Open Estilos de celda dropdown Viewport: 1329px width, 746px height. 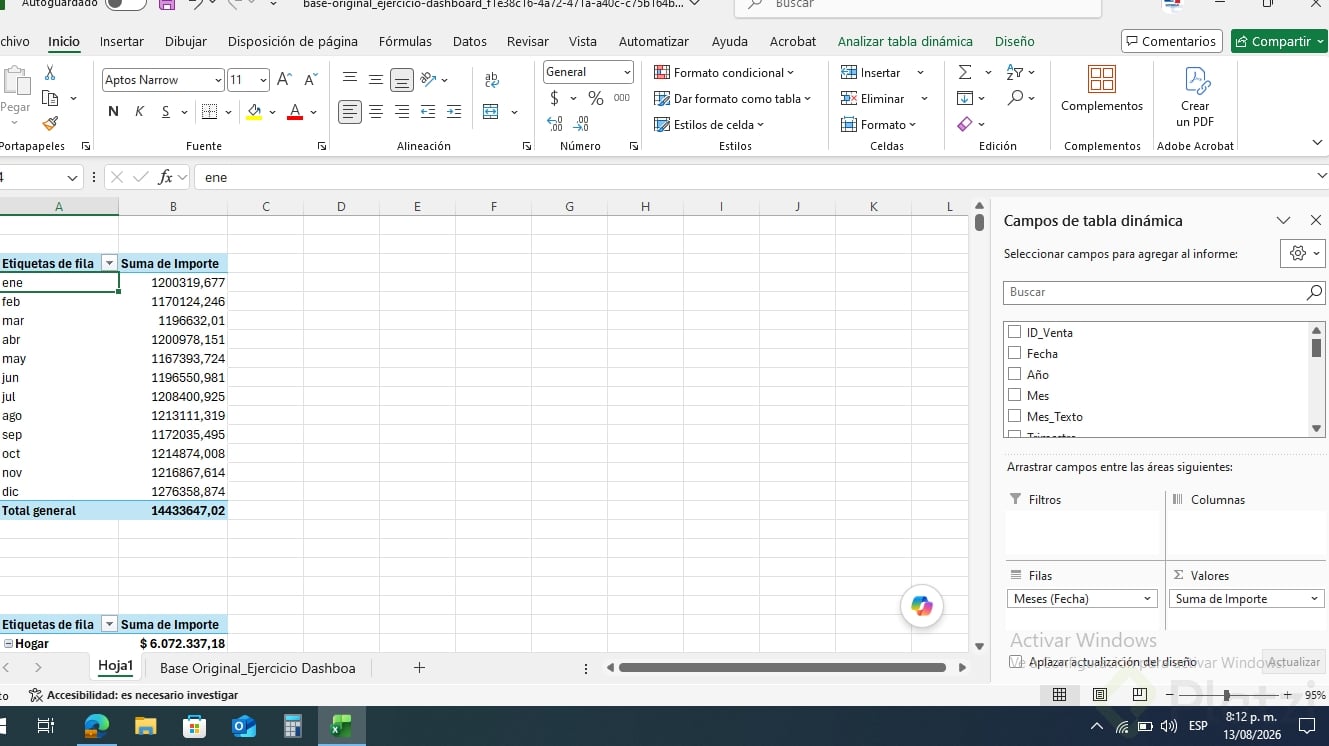(x=709, y=124)
